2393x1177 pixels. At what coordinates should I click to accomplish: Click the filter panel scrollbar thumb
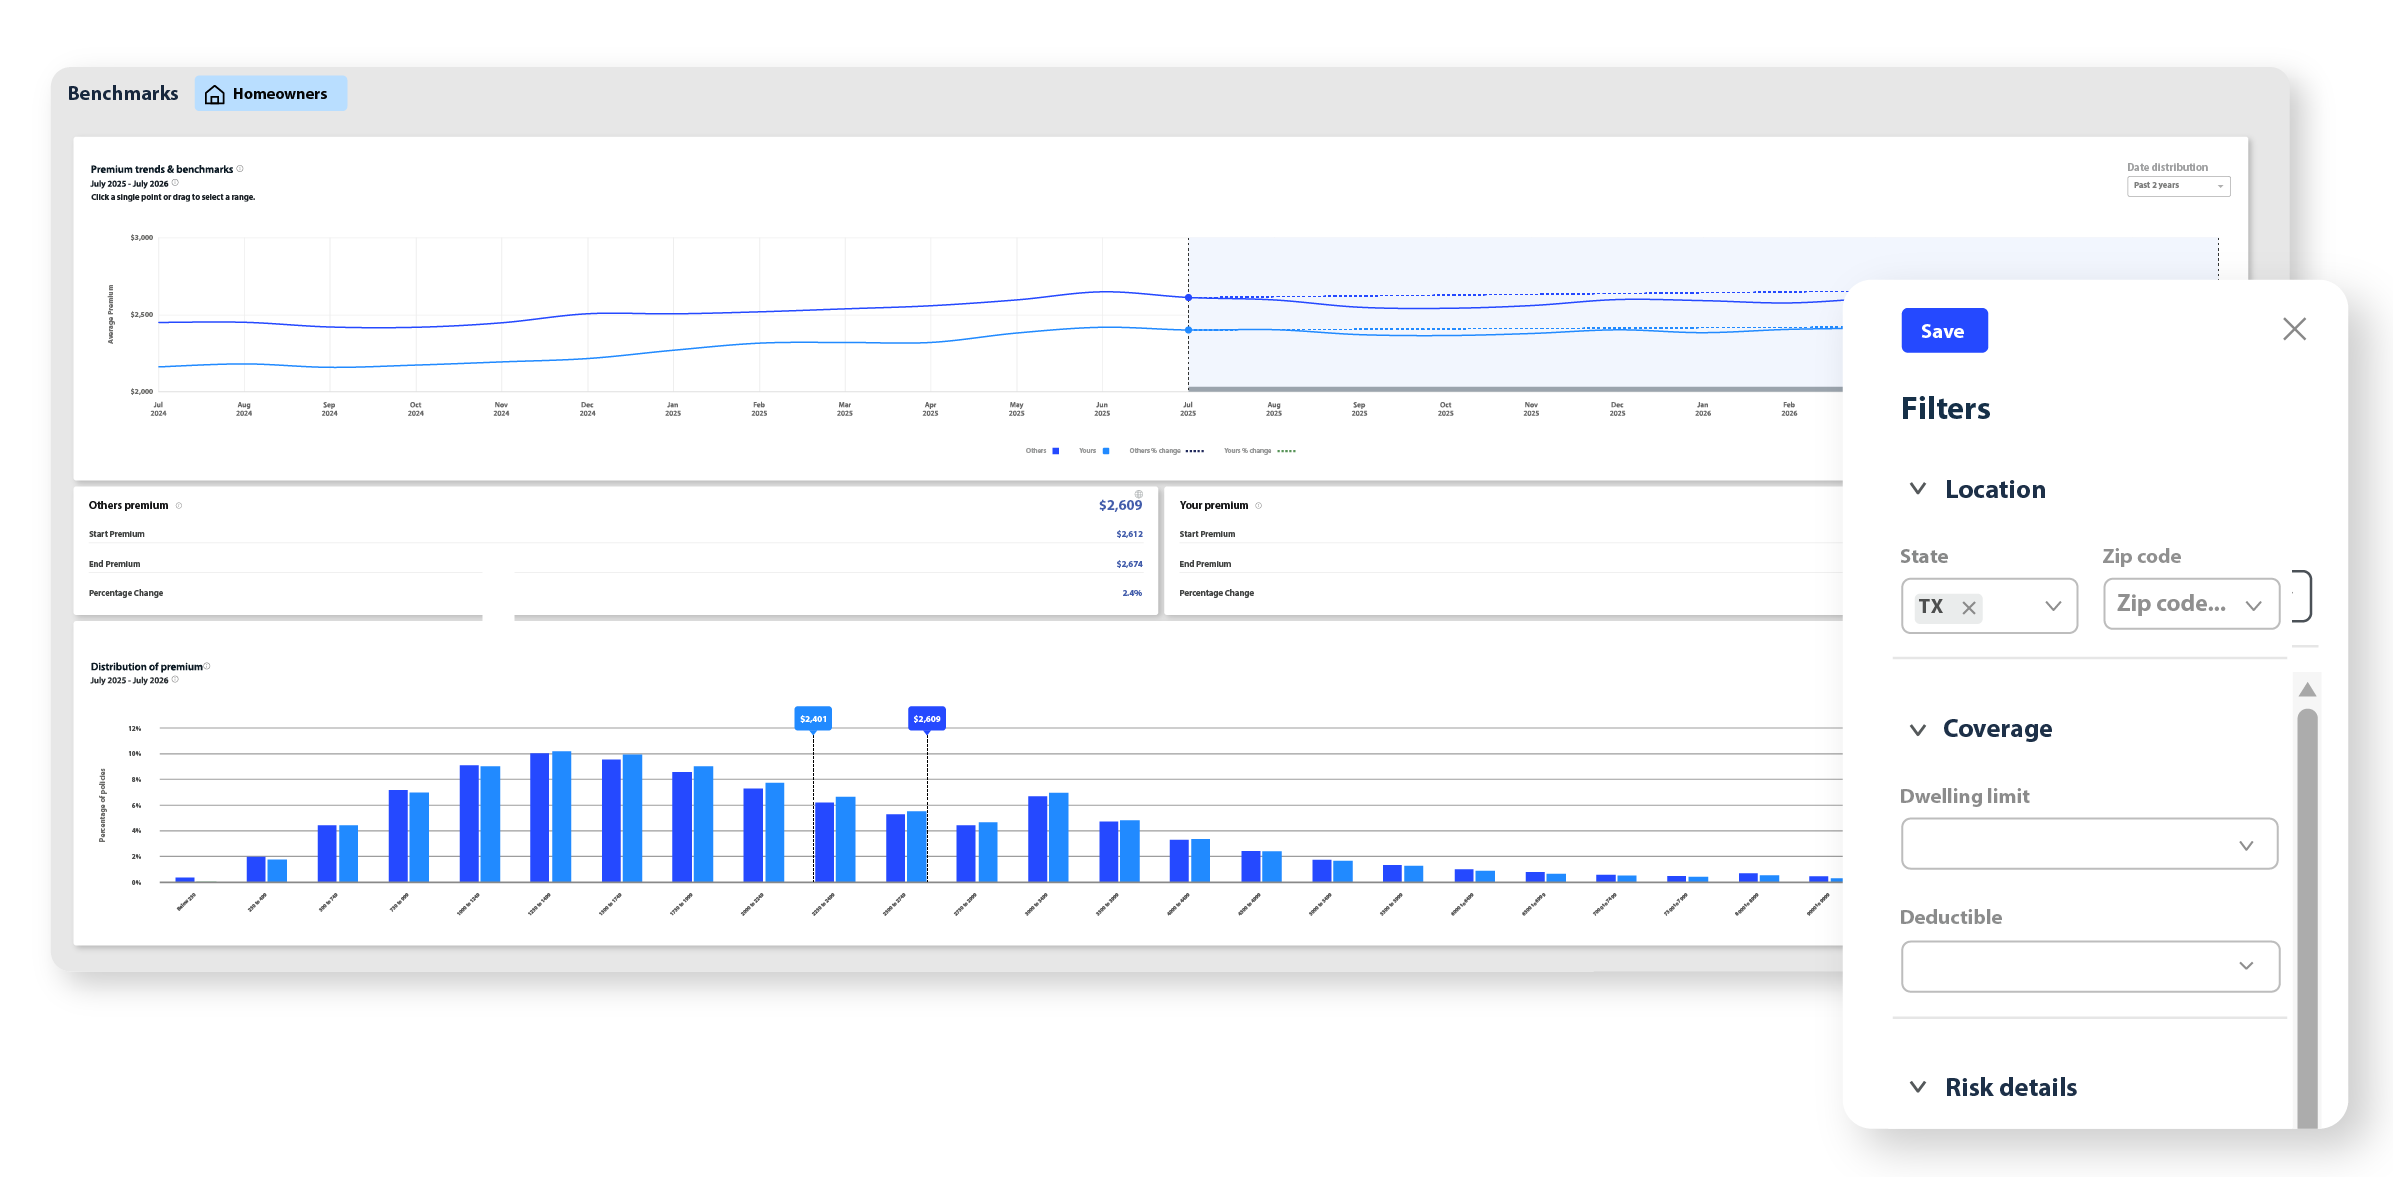(x=2307, y=918)
